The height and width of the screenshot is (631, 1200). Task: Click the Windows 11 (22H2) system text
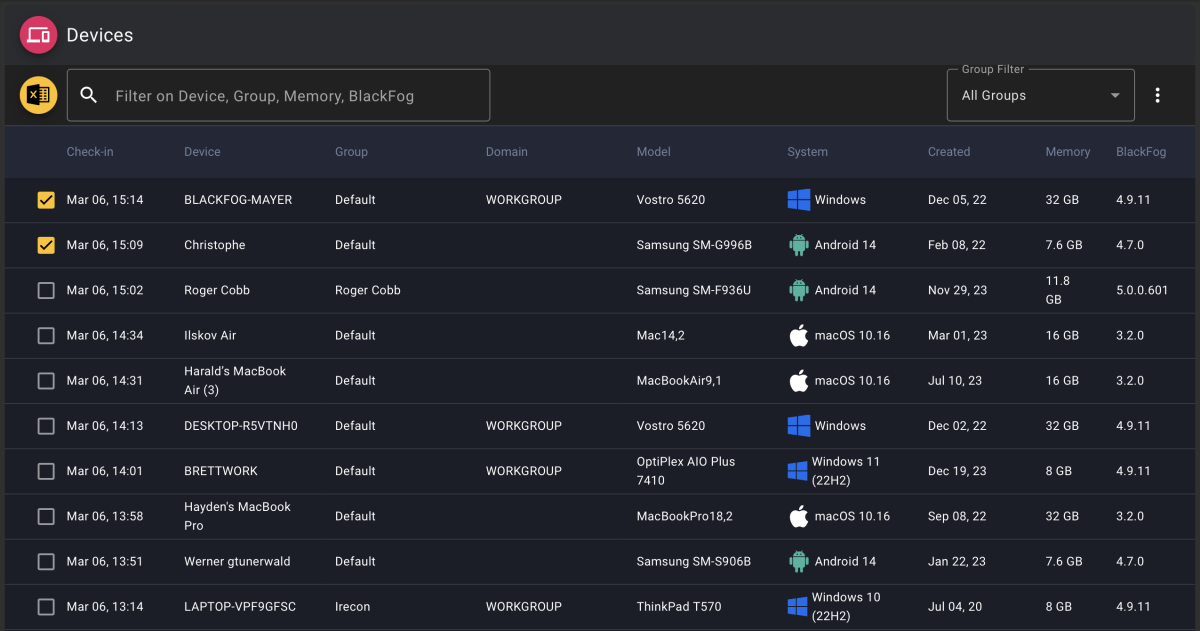click(846, 471)
